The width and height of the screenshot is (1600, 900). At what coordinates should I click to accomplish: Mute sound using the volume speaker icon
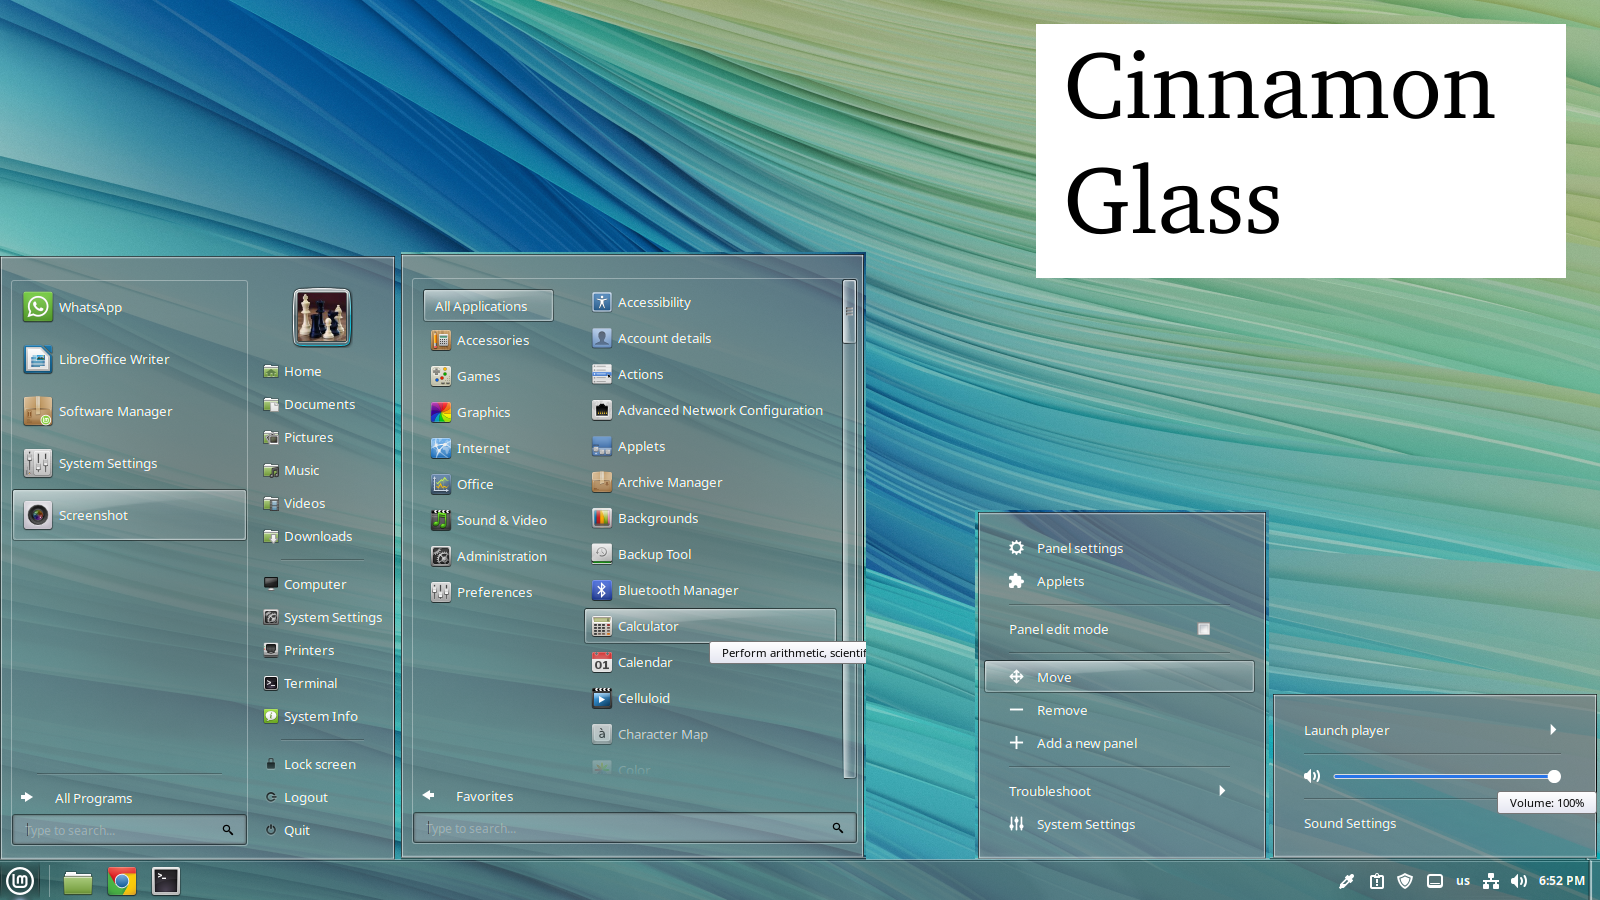(1312, 776)
